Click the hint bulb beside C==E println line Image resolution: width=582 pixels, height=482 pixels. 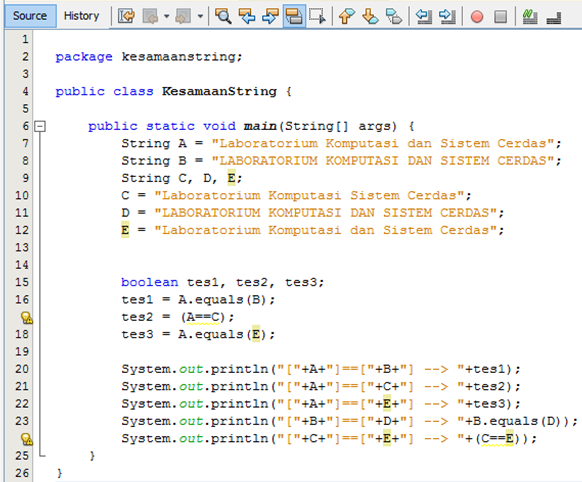[x=27, y=439]
